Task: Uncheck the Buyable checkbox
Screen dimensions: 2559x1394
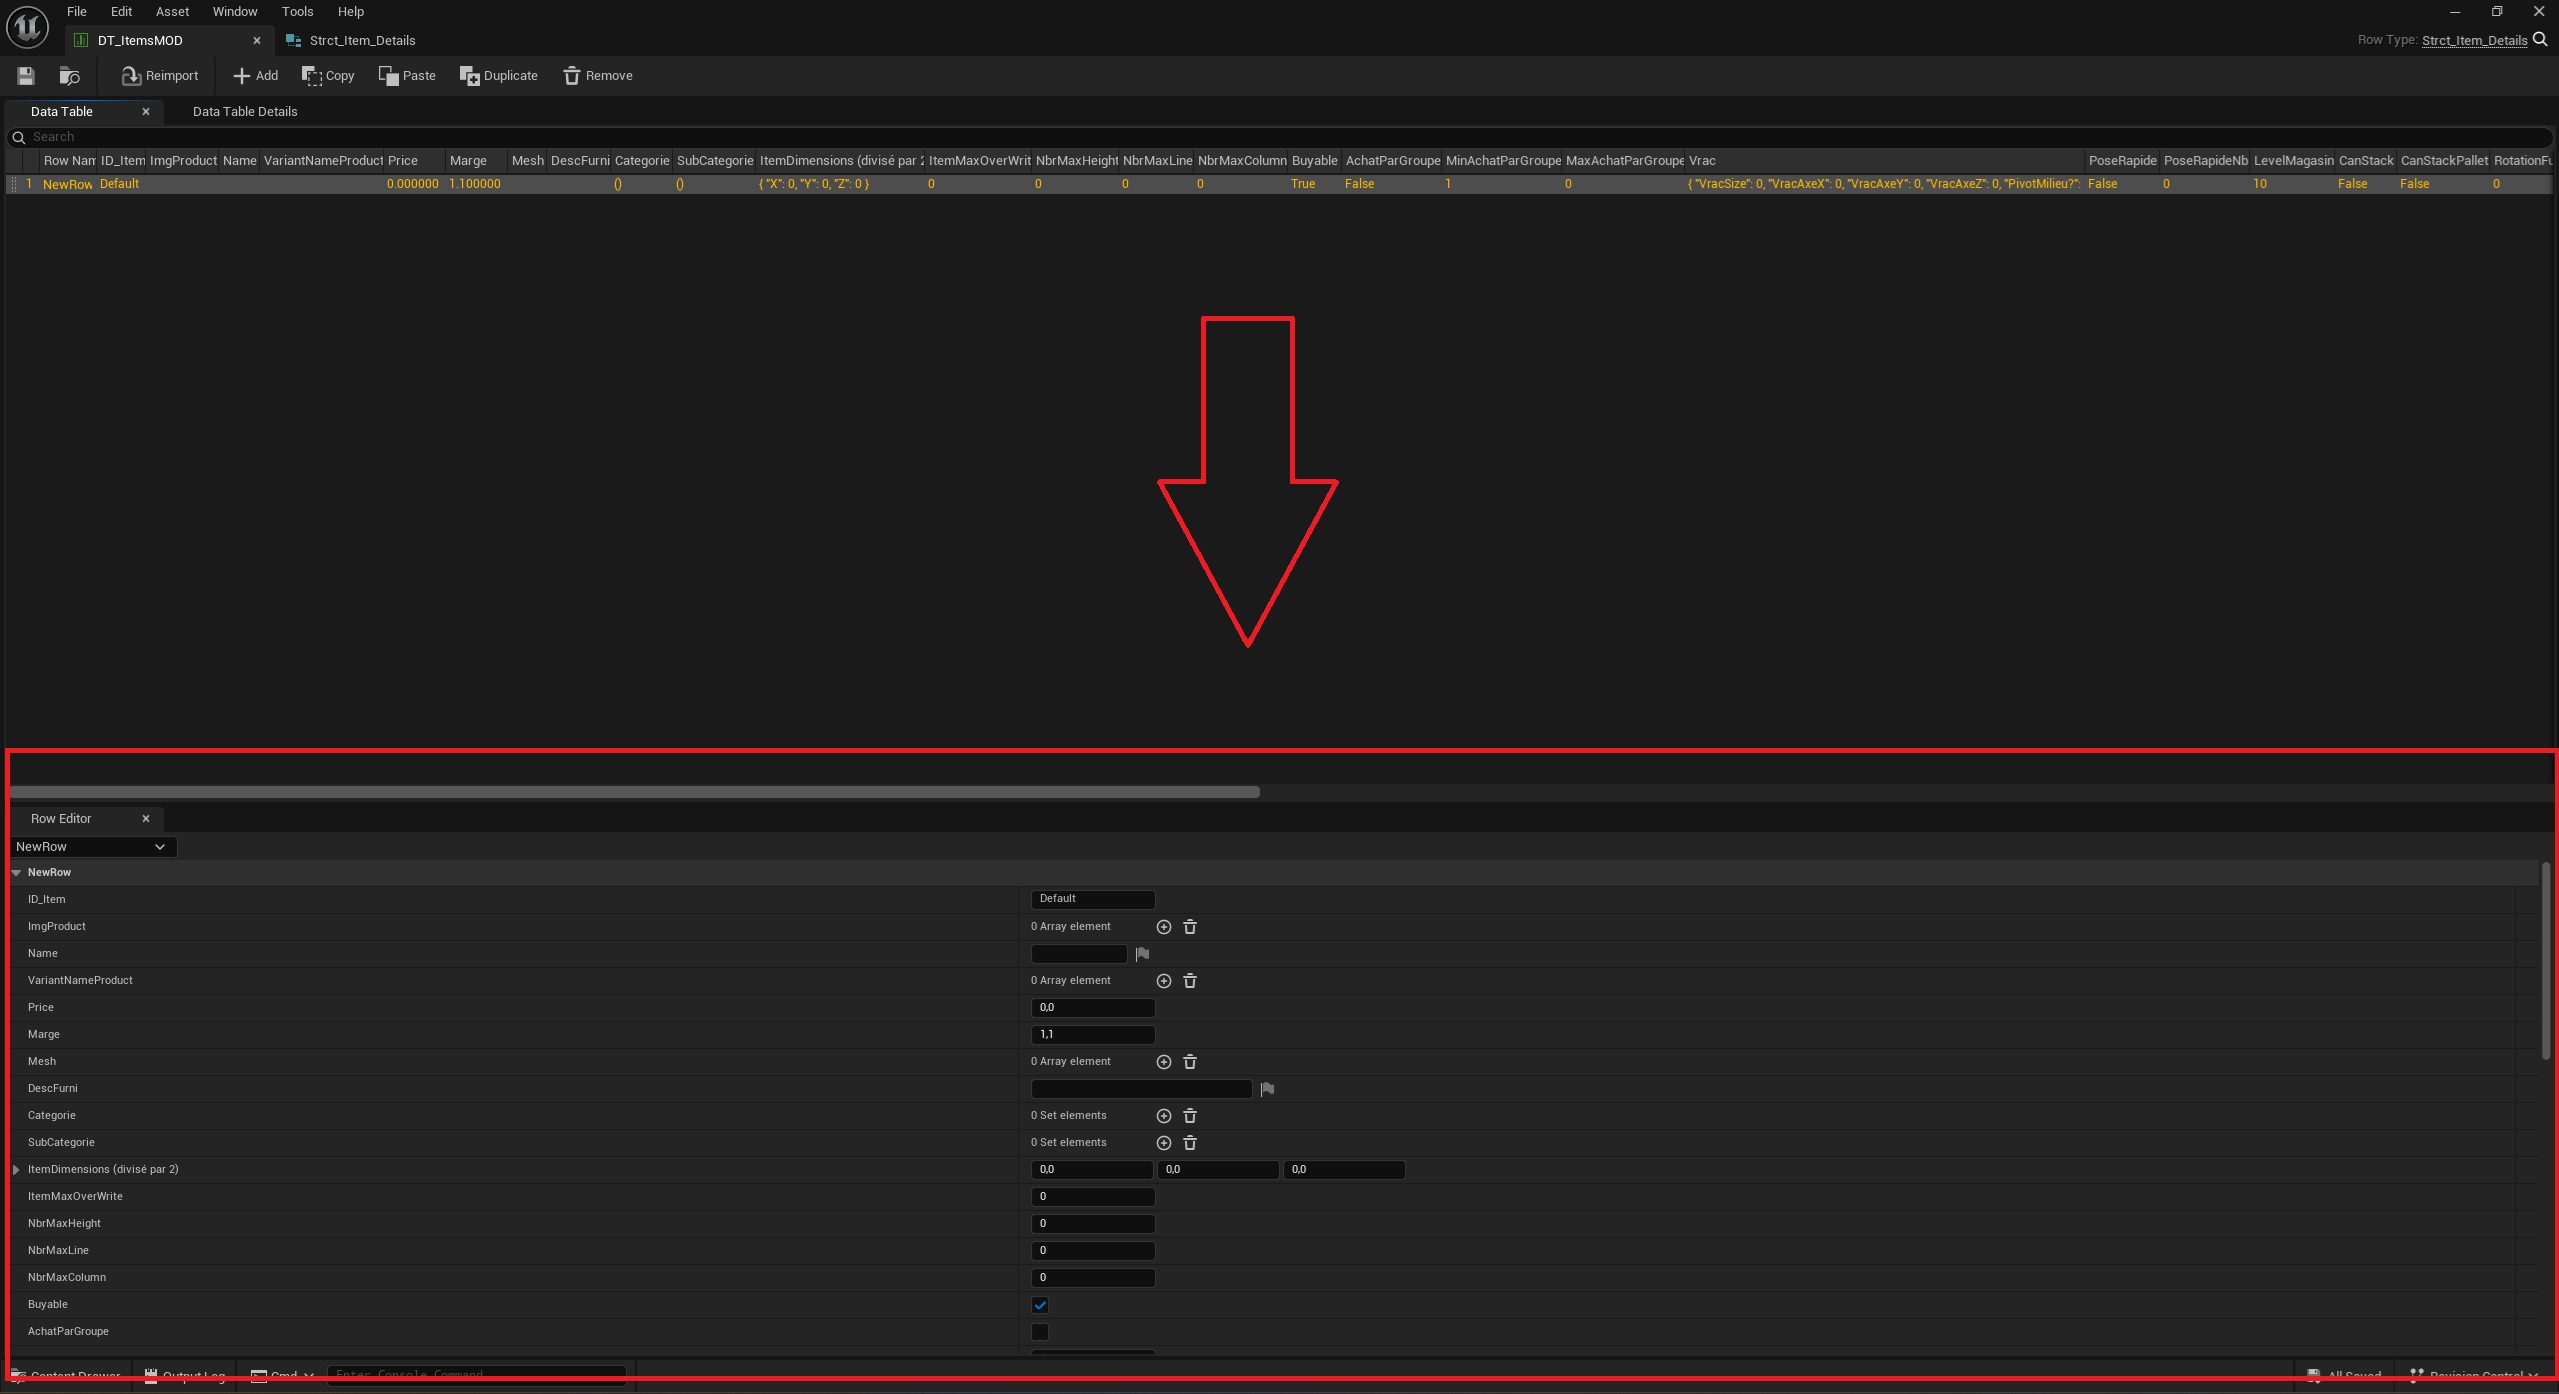Action: pos(1040,1305)
